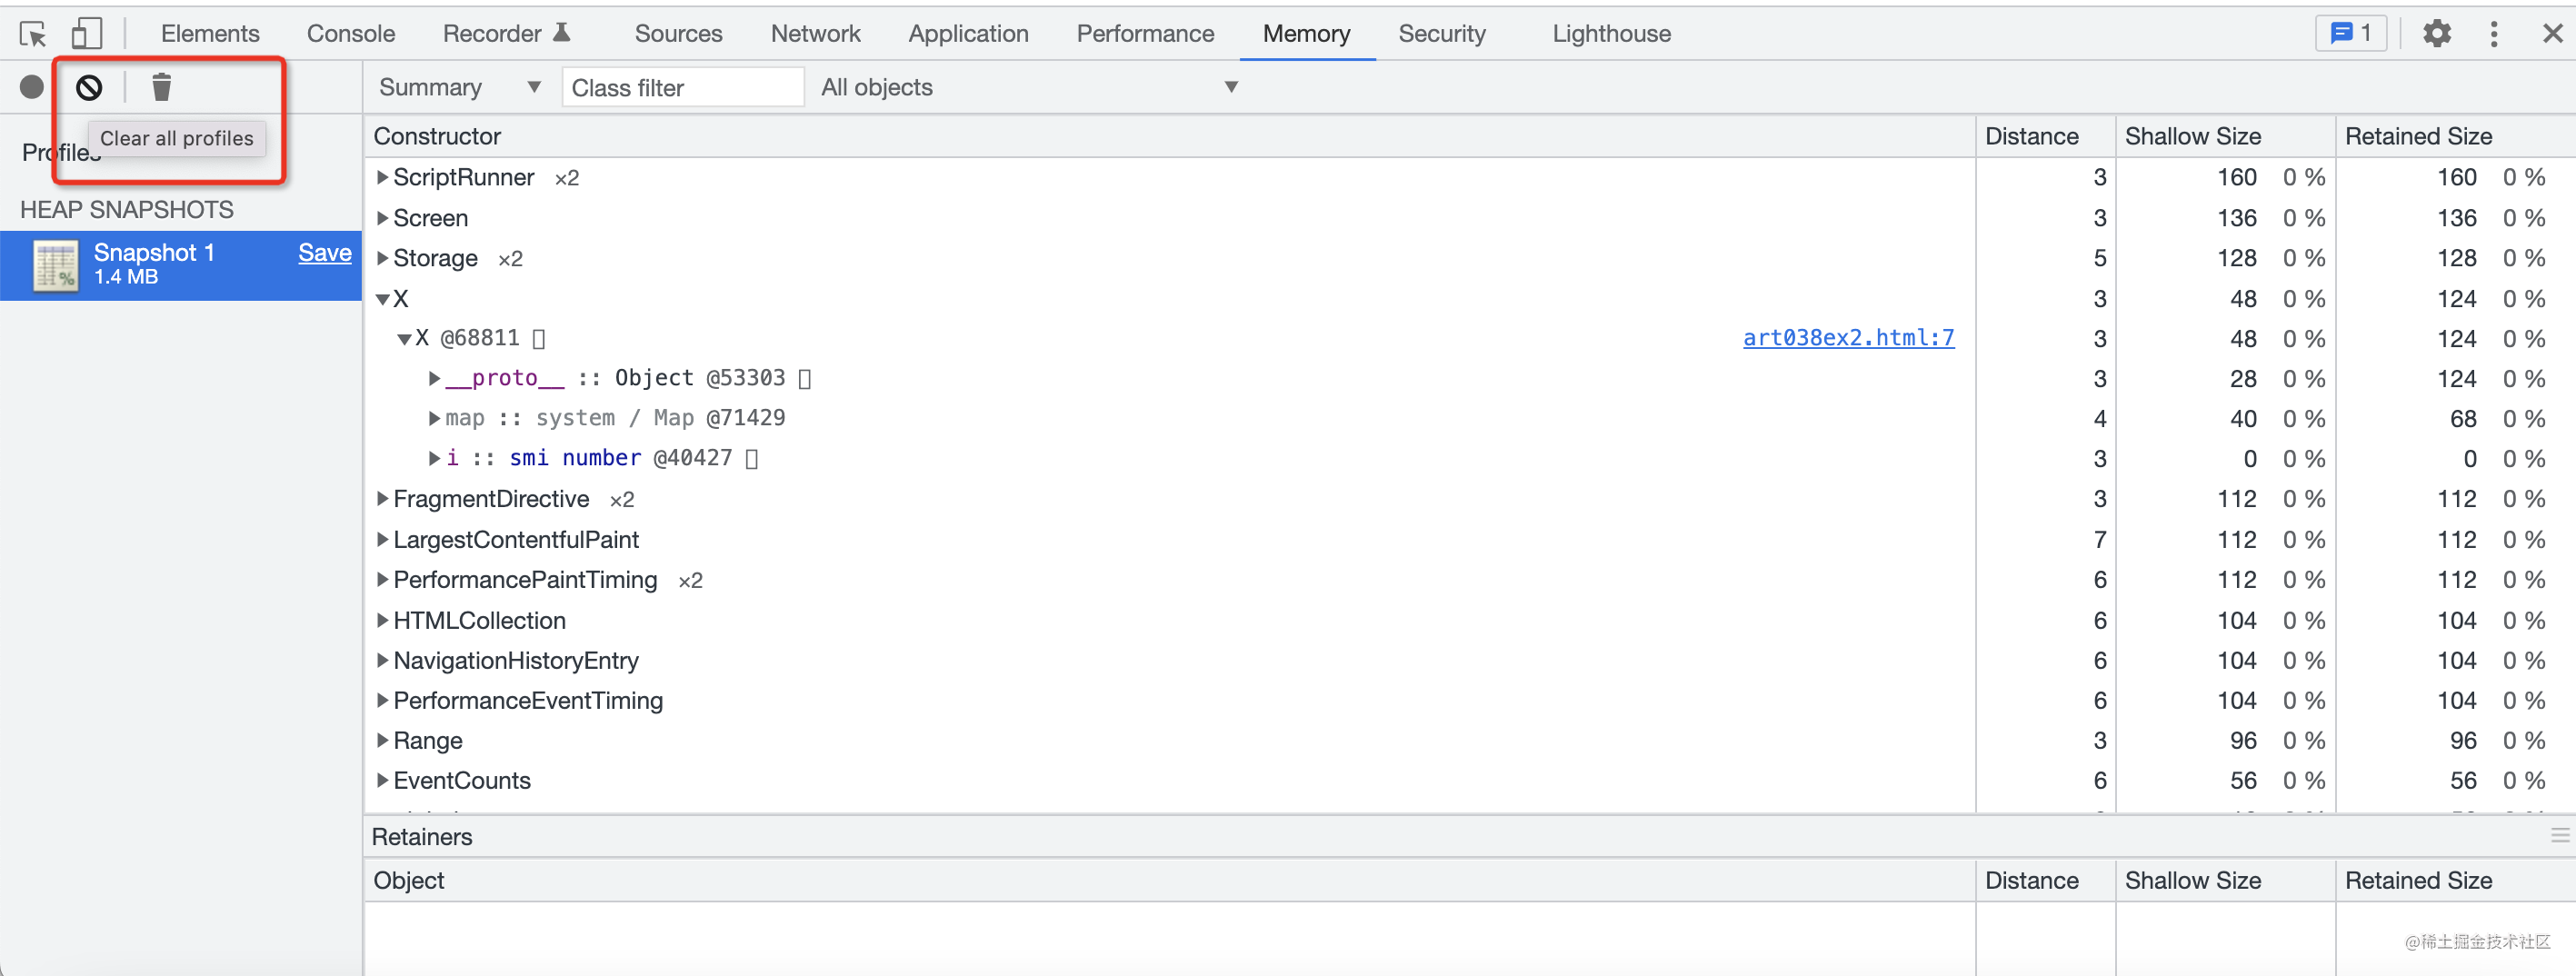This screenshot has height=976, width=2576.
Task: Click the Snapshot 1 thumbnail
Action: pos(54,264)
